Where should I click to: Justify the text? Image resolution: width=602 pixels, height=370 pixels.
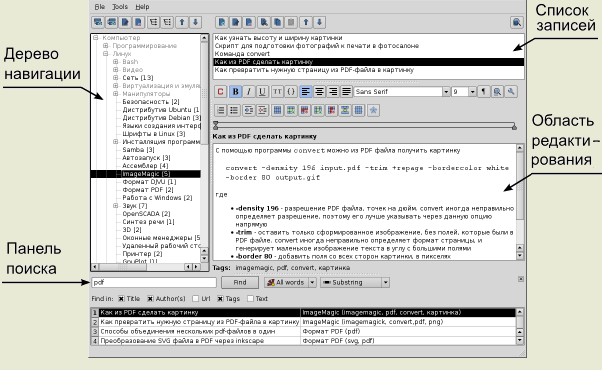(346, 91)
